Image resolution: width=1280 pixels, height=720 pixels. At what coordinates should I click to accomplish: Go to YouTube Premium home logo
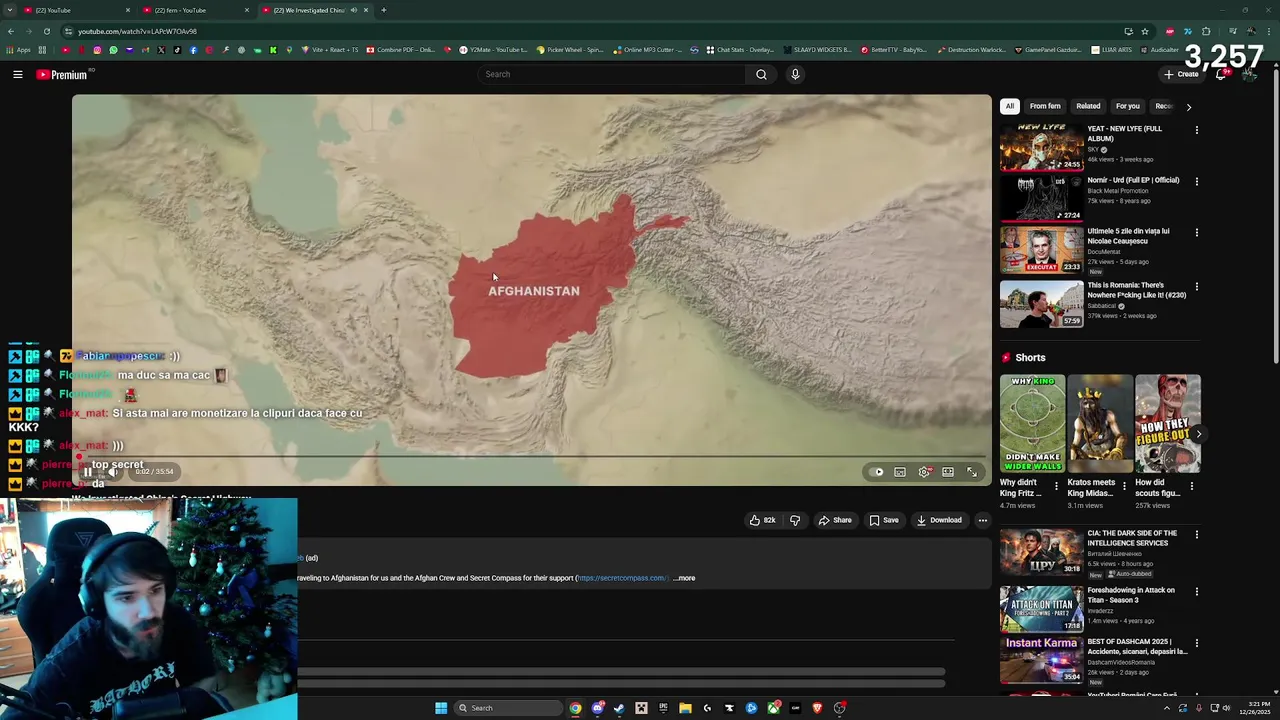pyautogui.click(x=64, y=74)
